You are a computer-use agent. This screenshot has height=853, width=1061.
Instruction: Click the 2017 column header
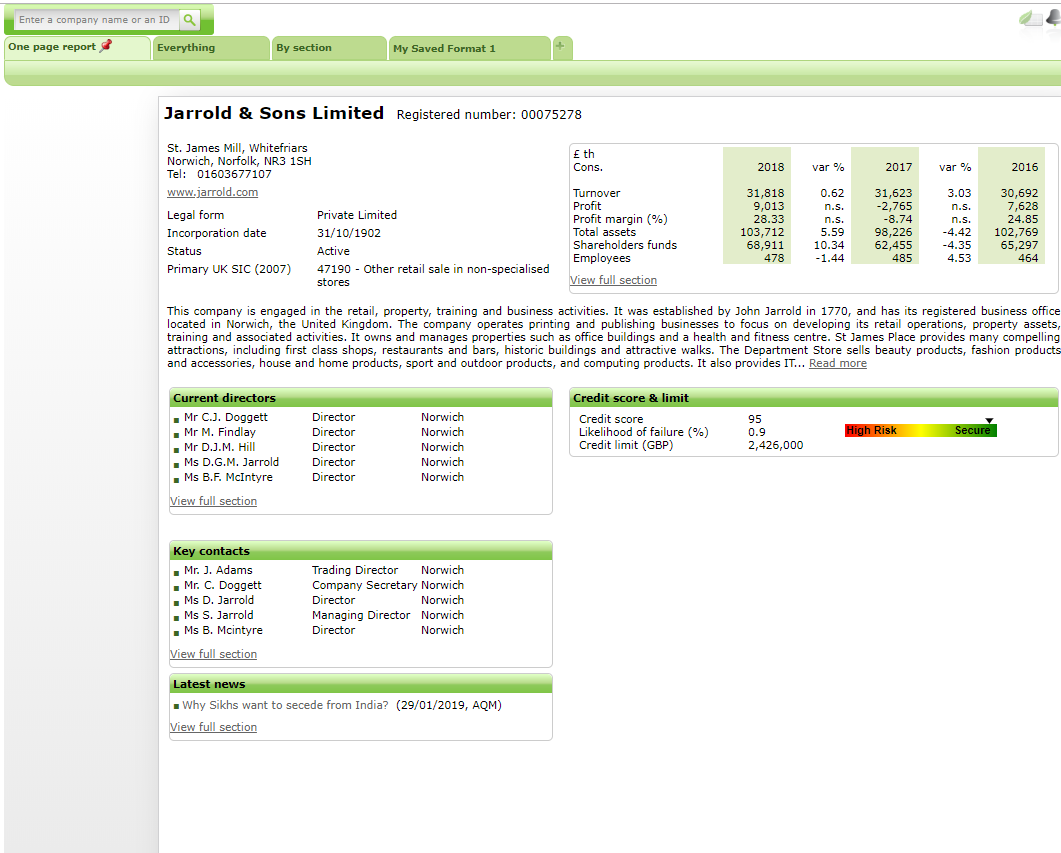coord(899,167)
